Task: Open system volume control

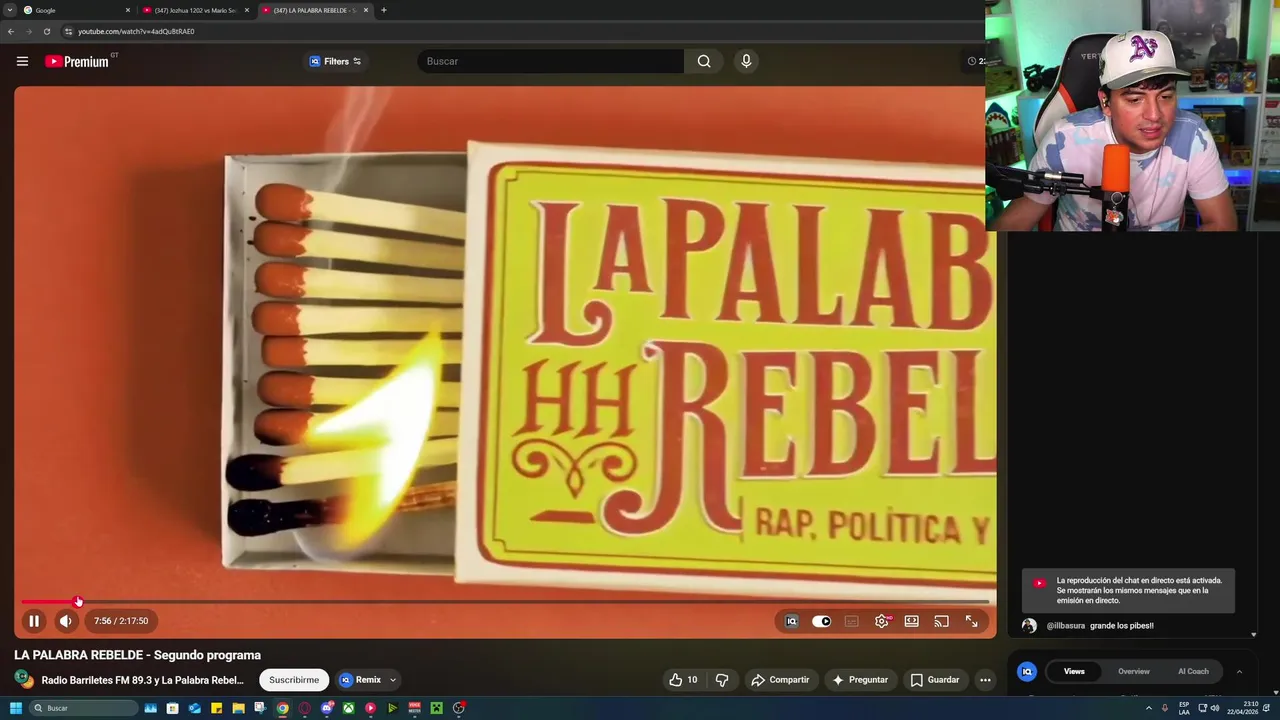Action: [1215, 708]
